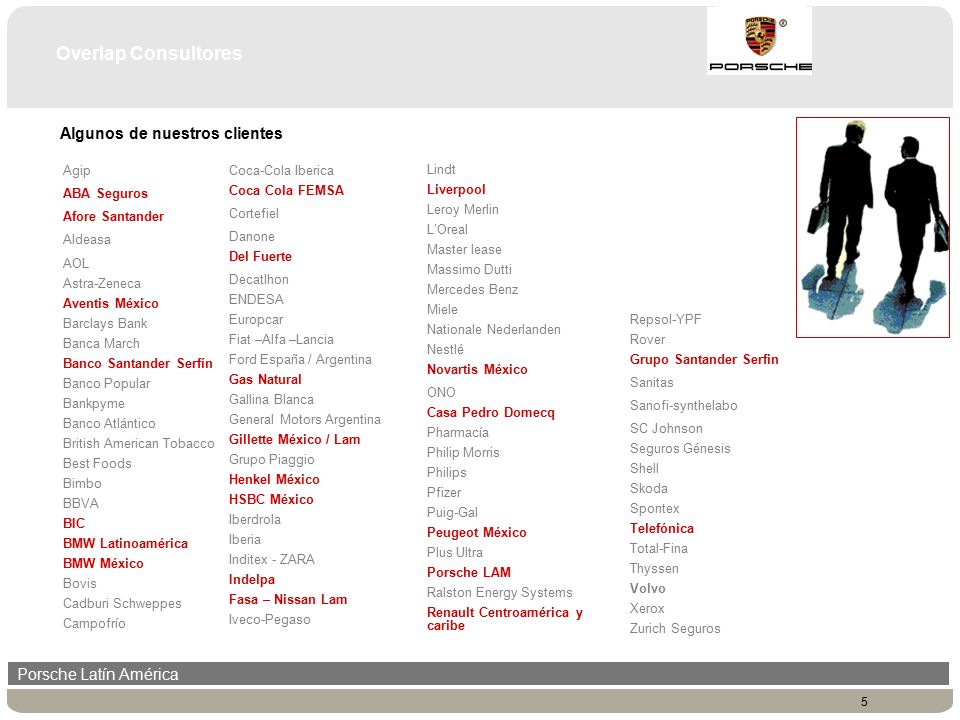Click the red 'Aventis México' entry
This screenshot has height=720, width=960.
(x=111, y=304)
